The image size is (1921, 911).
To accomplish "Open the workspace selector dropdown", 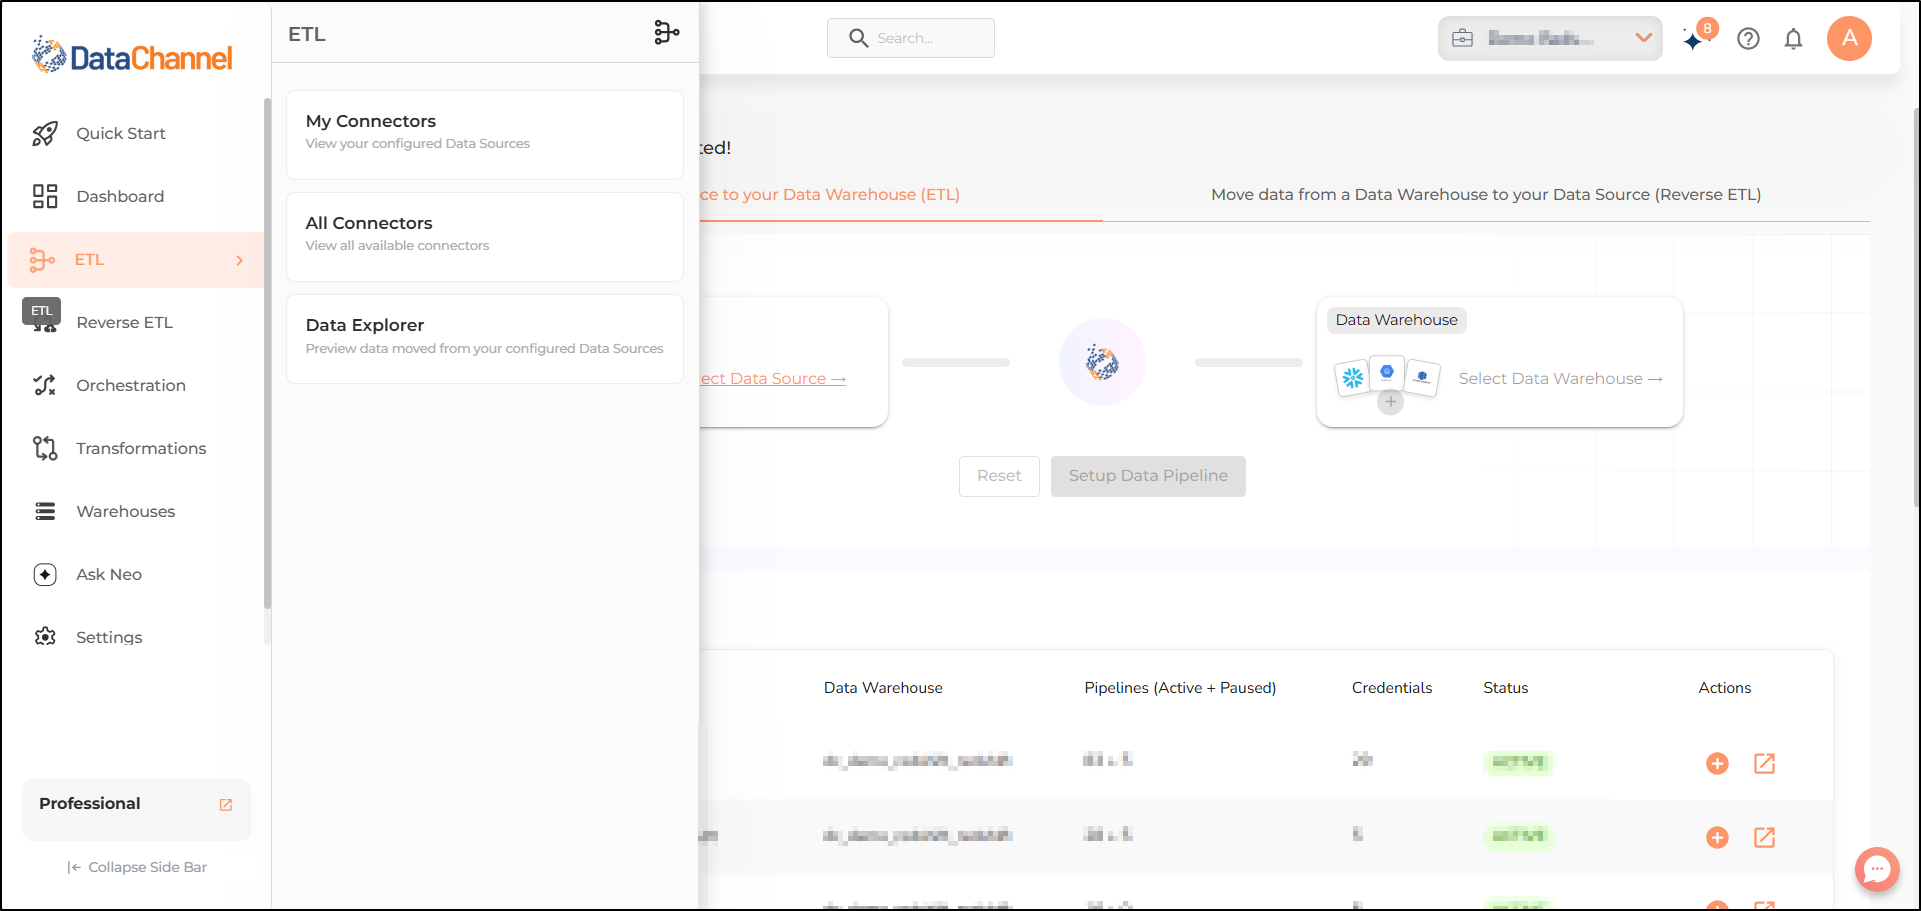I will 1550,38.
